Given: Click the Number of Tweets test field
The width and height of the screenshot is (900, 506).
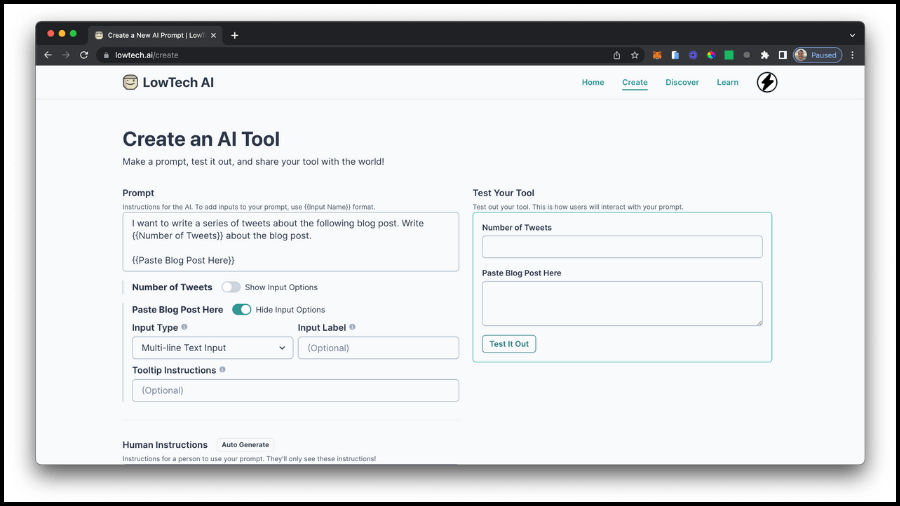Looking at the screenshot, I should [x=621, y=247].
